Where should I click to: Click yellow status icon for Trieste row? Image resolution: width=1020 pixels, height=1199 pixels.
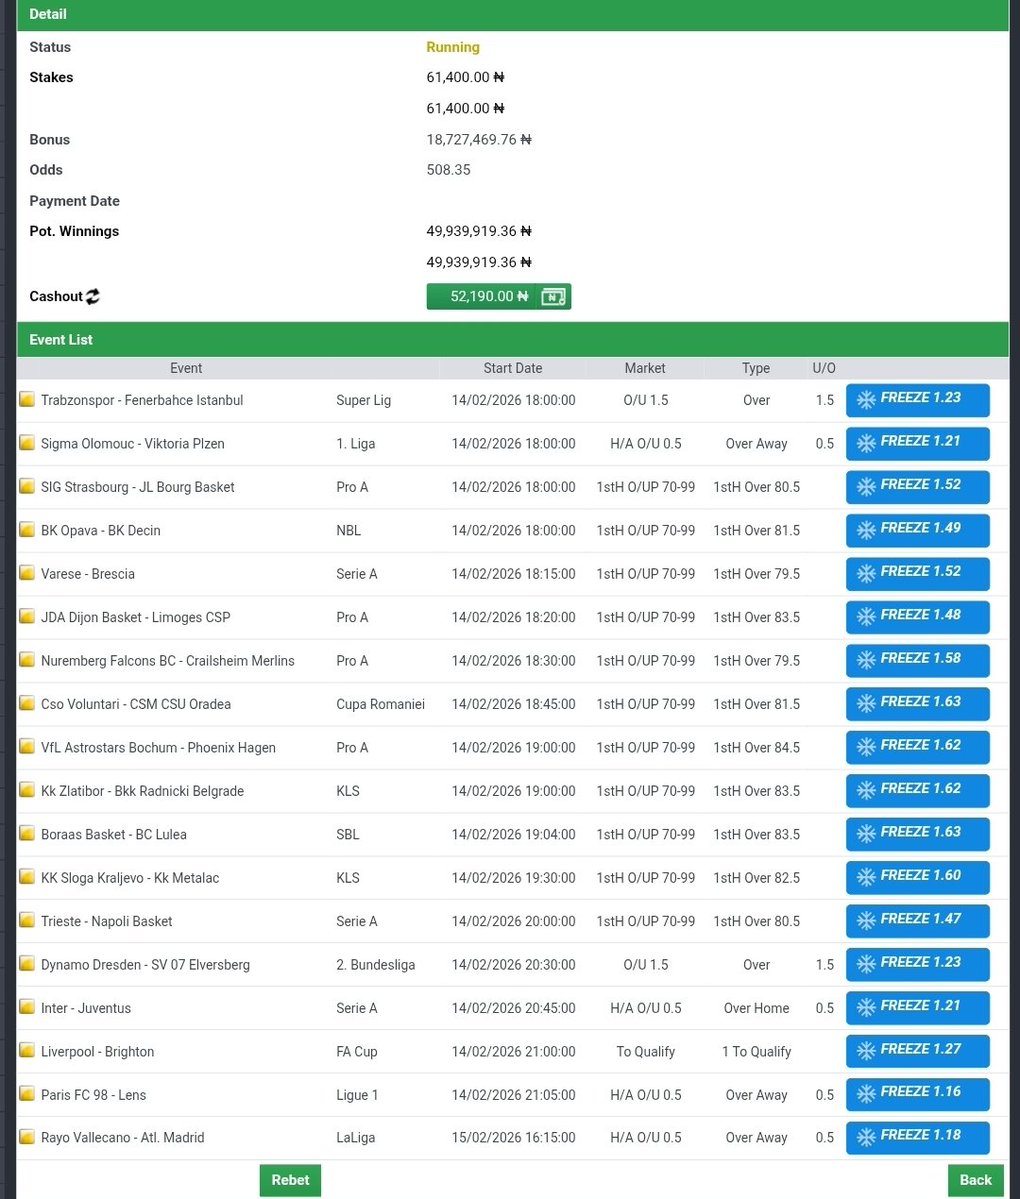tap(27, 920)
